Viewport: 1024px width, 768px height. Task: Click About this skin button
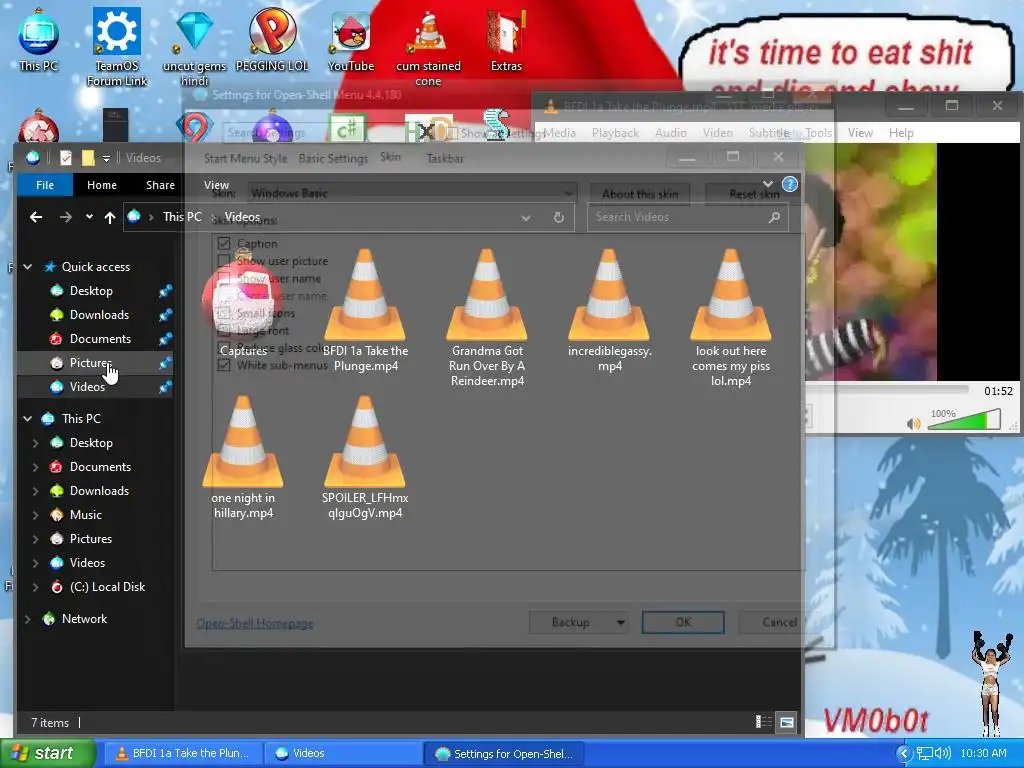point(640,194)
